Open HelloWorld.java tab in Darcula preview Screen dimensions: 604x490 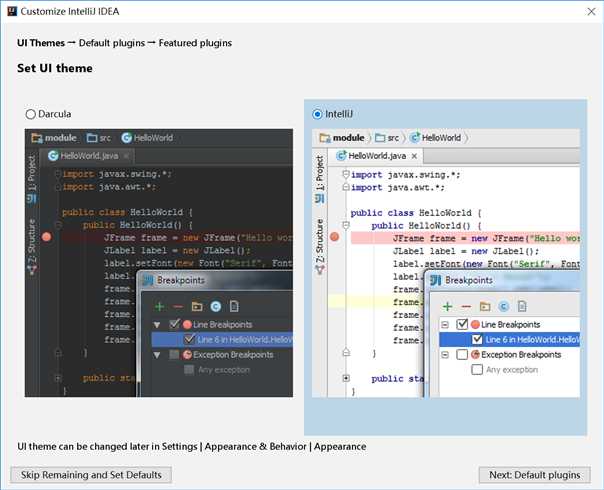89,156
